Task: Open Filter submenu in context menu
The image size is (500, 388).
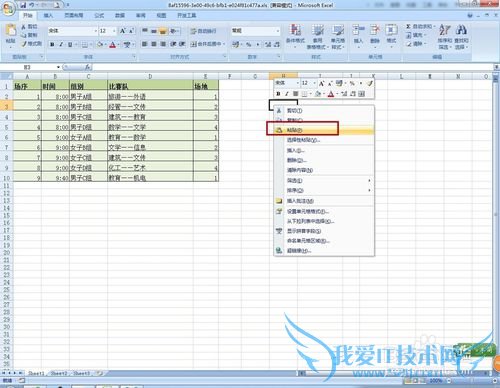Action: click(x=324, y=180)
